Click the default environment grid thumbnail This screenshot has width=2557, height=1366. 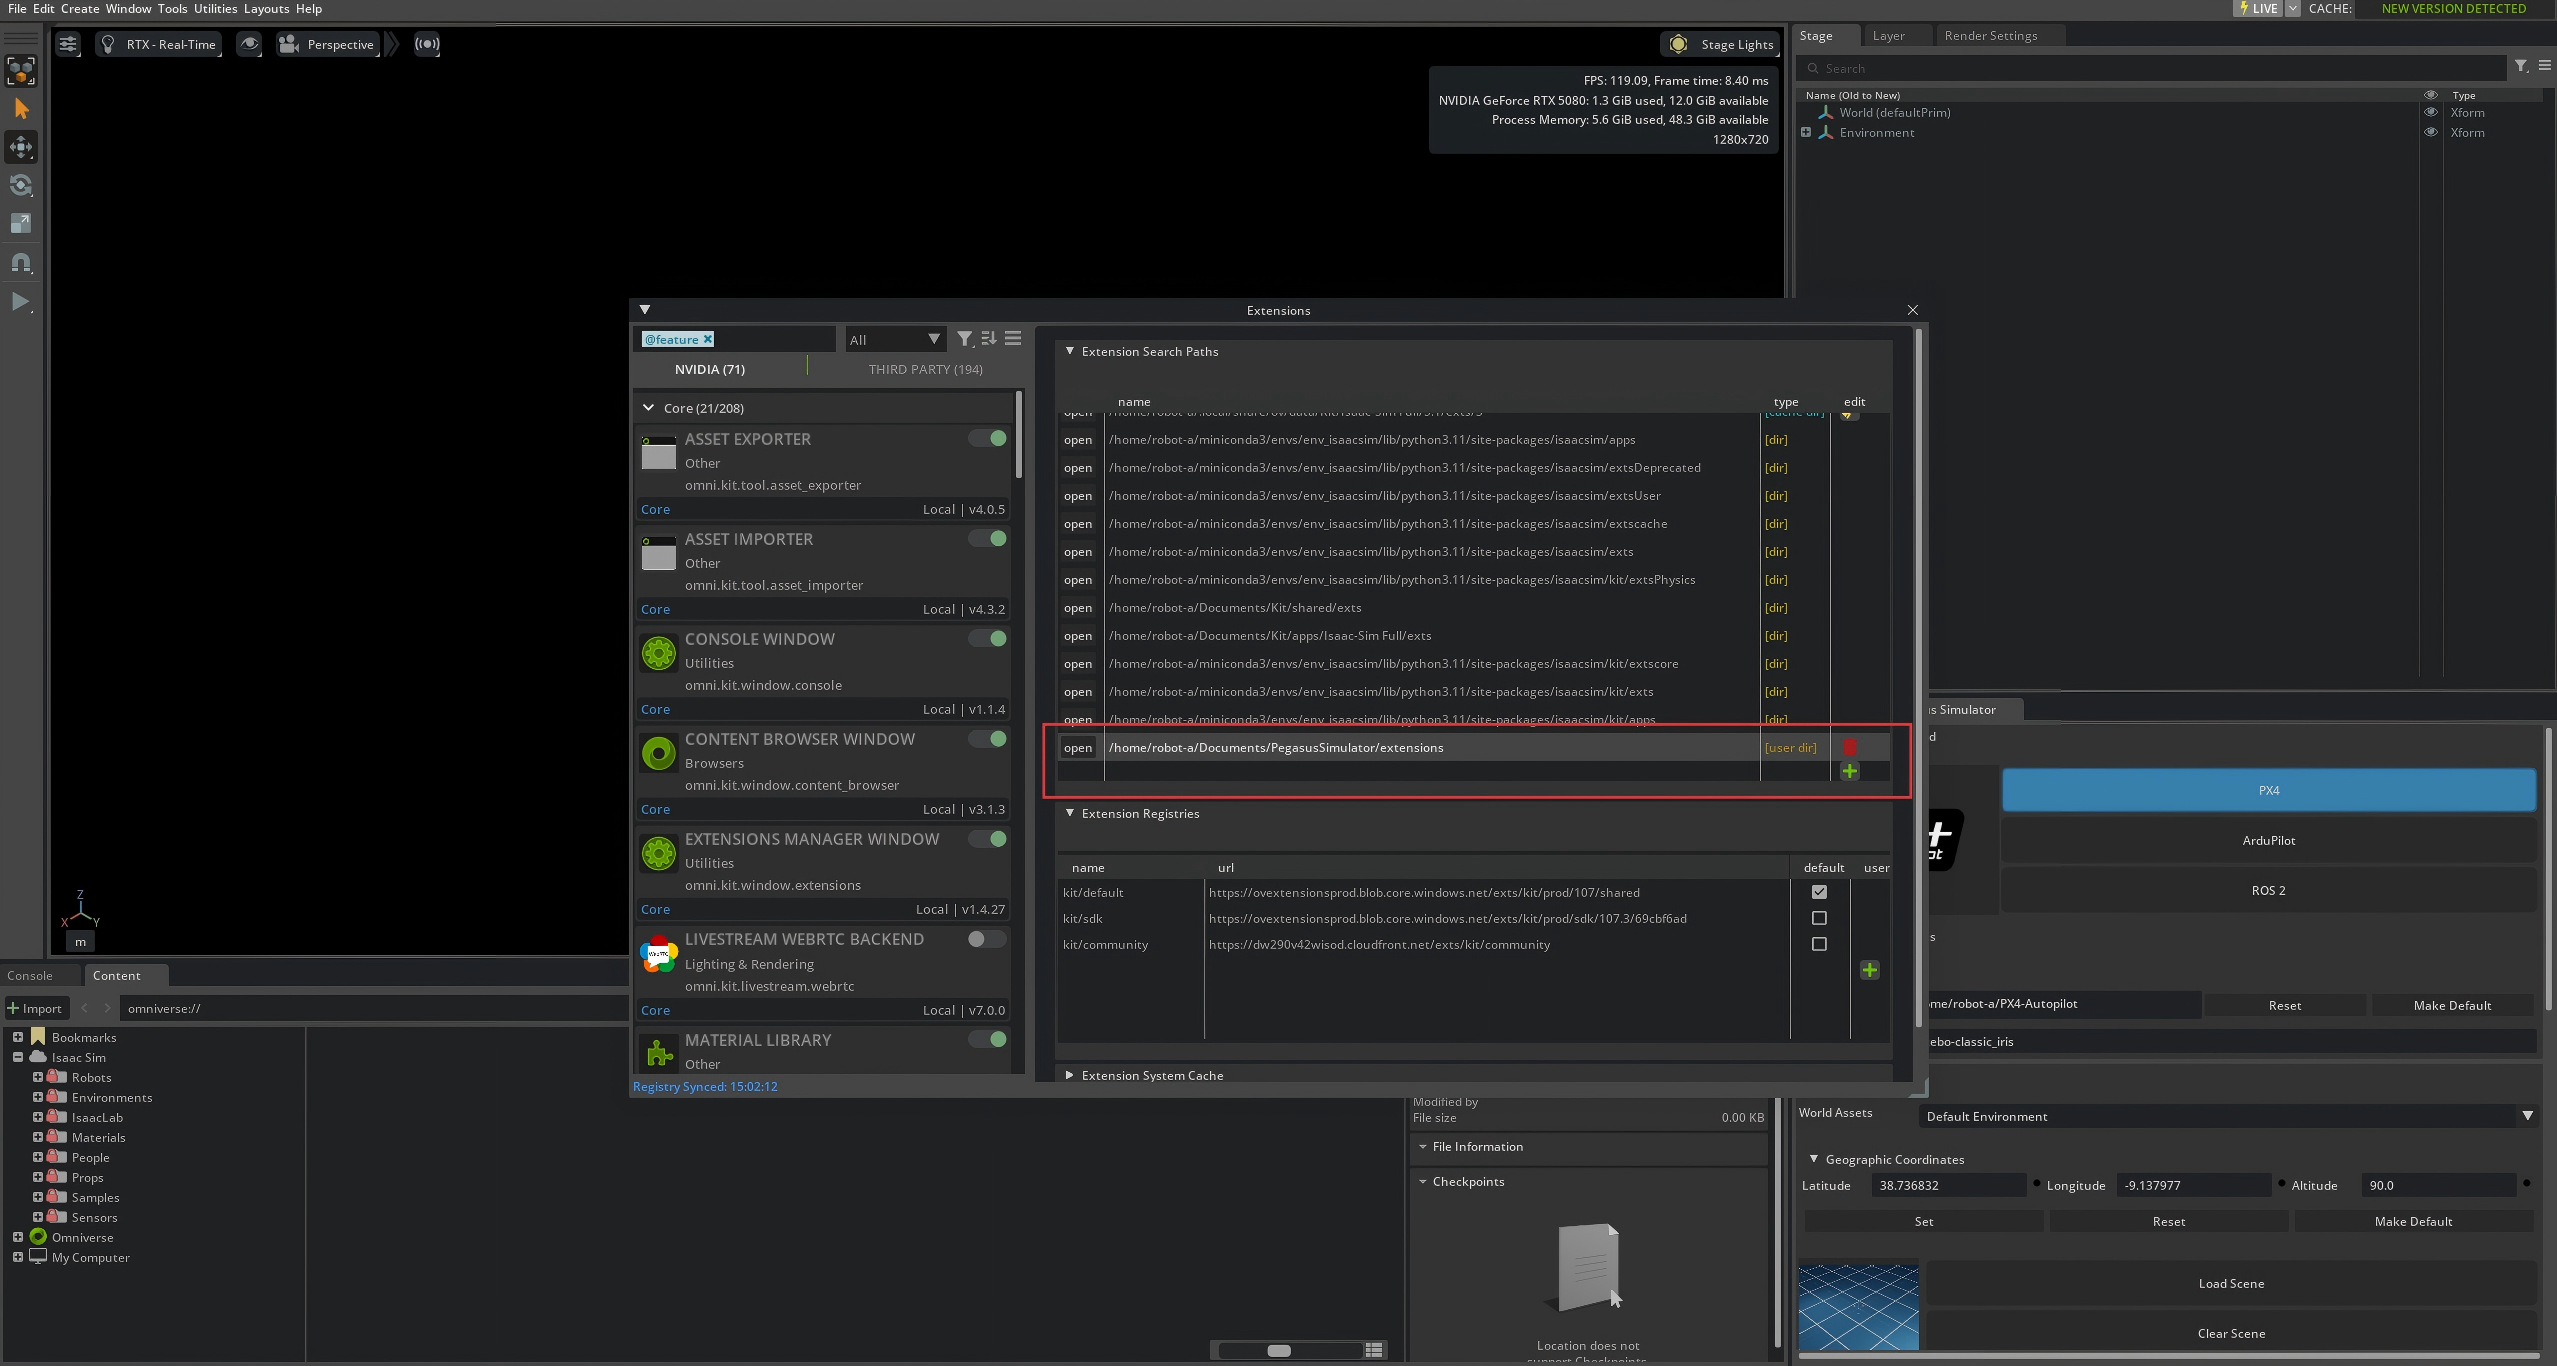click(x=1858, y=1307)
